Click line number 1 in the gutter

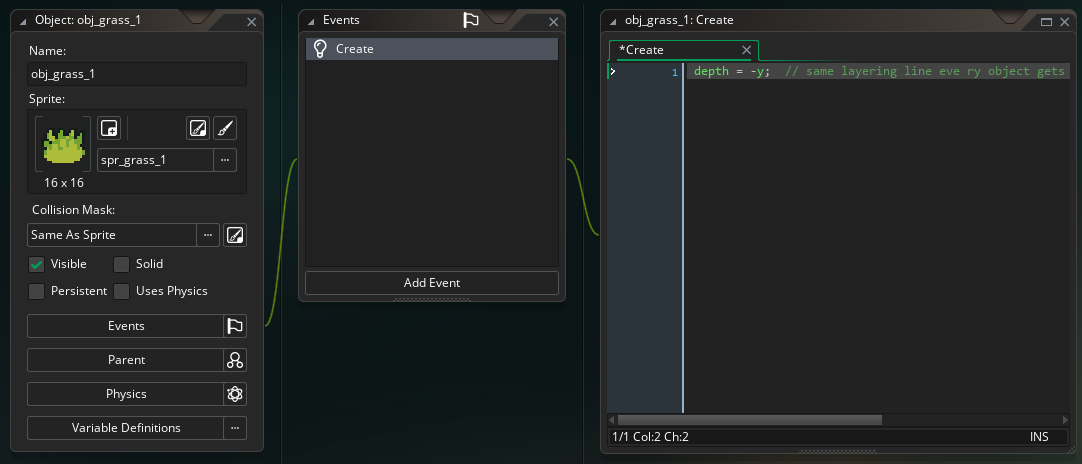pos(675,72)
